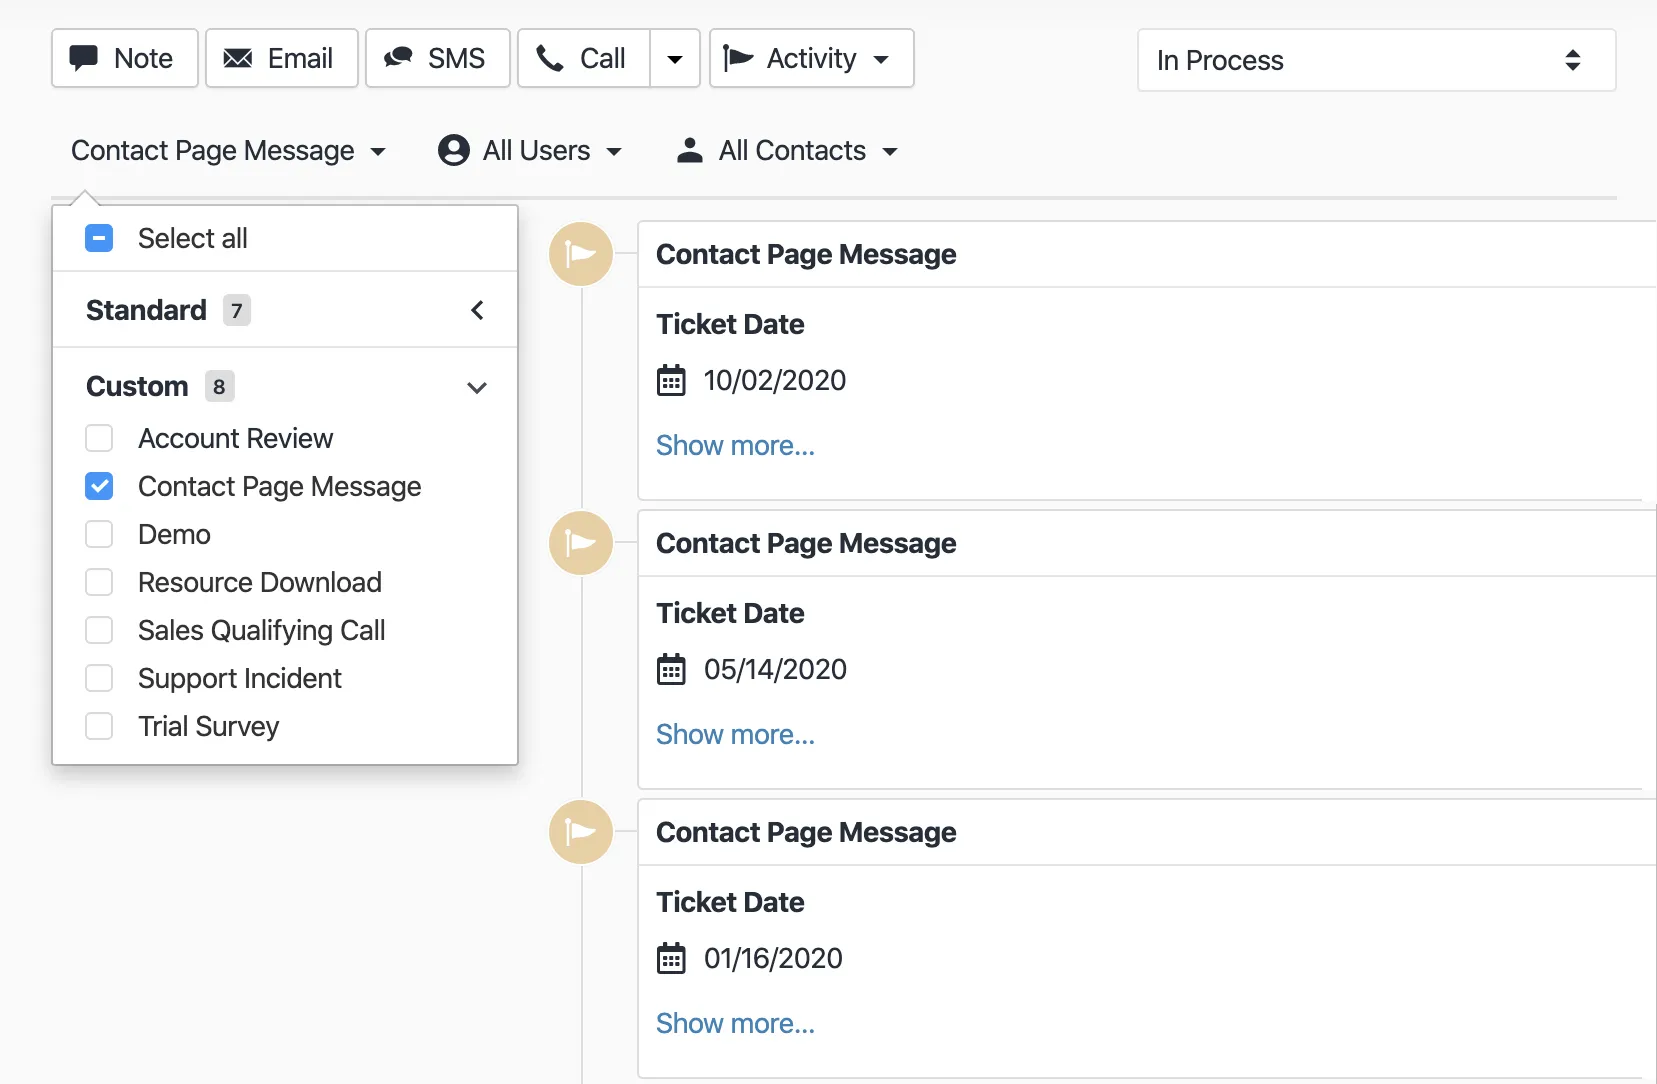This screenshot has width=1657, height=1084.
Task: Click the All Users person circle icon
Action: click(454, 150)
